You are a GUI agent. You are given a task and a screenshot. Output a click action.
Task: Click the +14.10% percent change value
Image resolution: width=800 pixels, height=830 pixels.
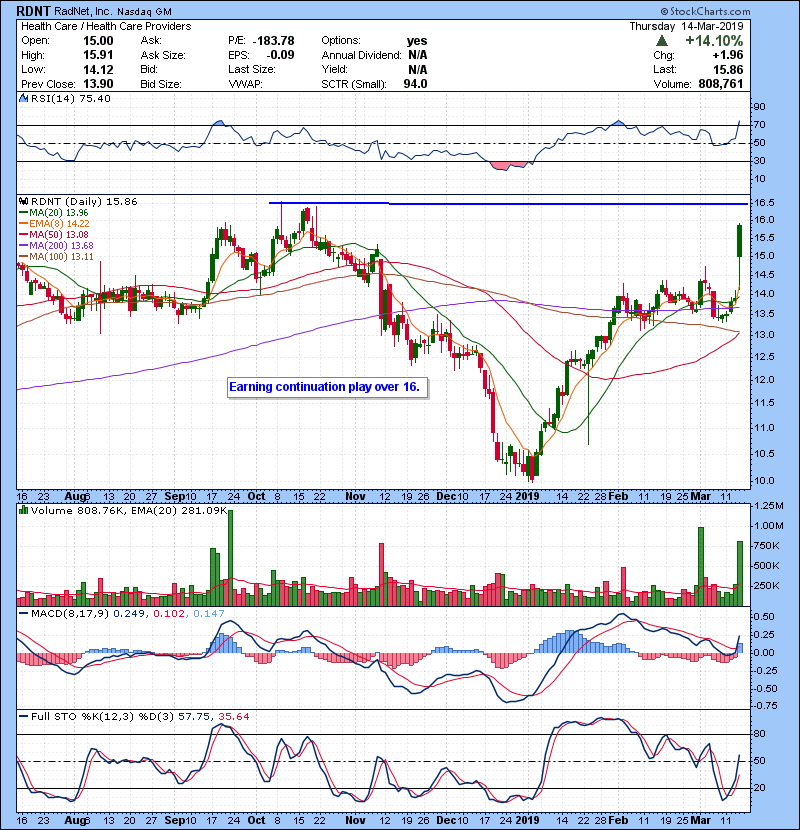pyautogui.click(x=714, y=41)
